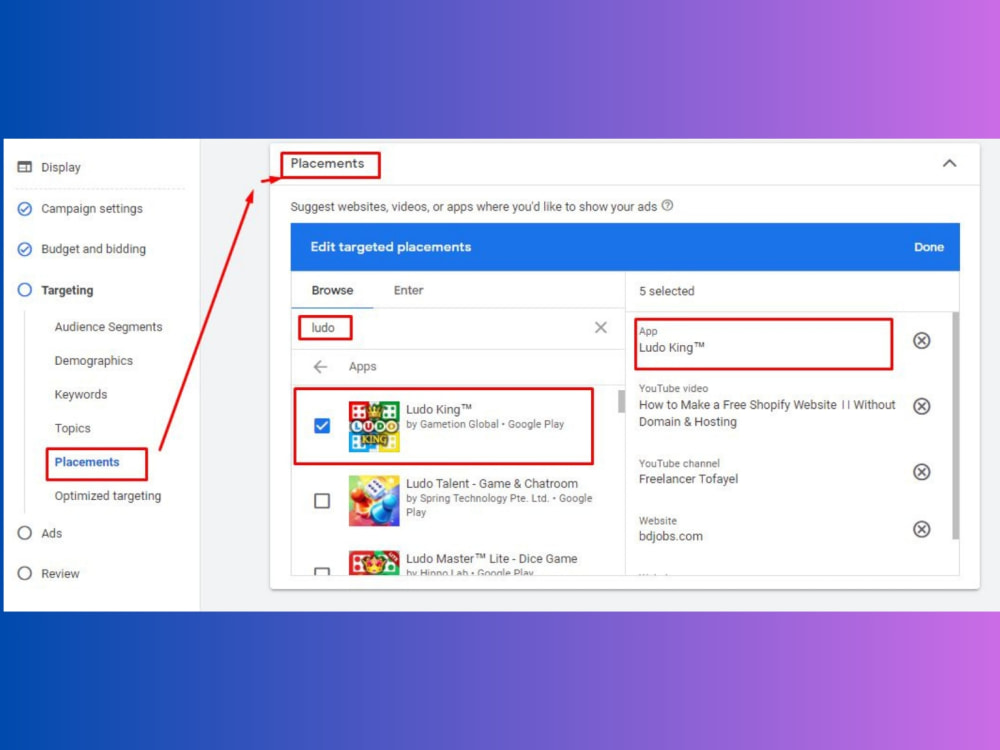Collapse the Placements section chevron
1000x750 pixels.
pos(950,163)
